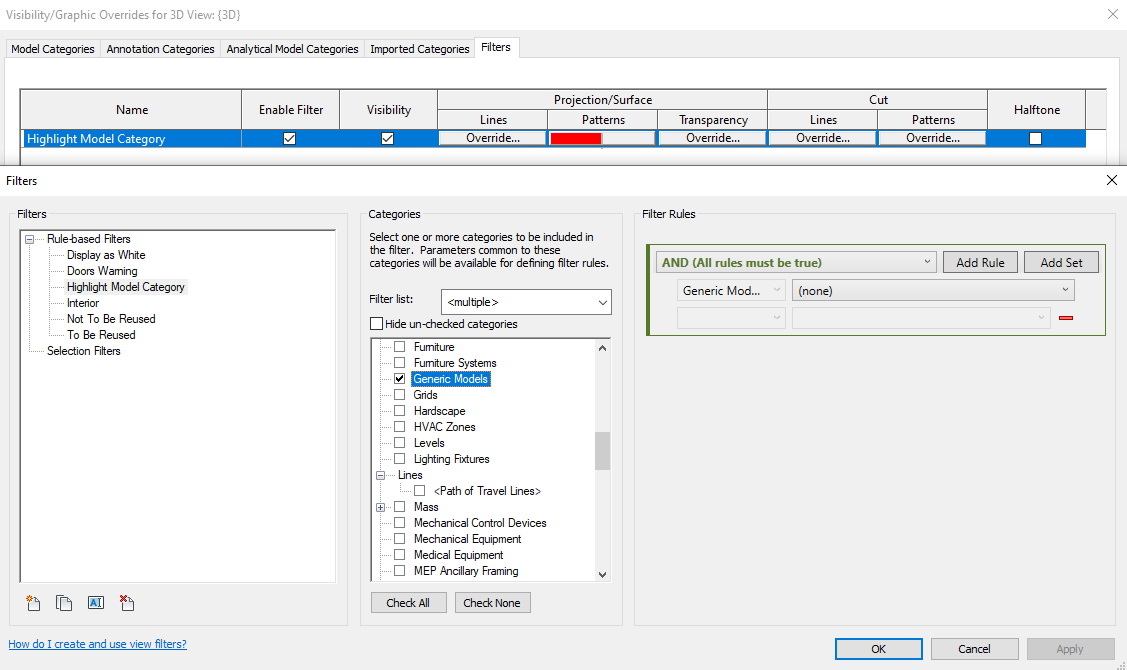Delete the selected filter
The height and width of the screenshot is (670, 1127).
pos(126,603)
